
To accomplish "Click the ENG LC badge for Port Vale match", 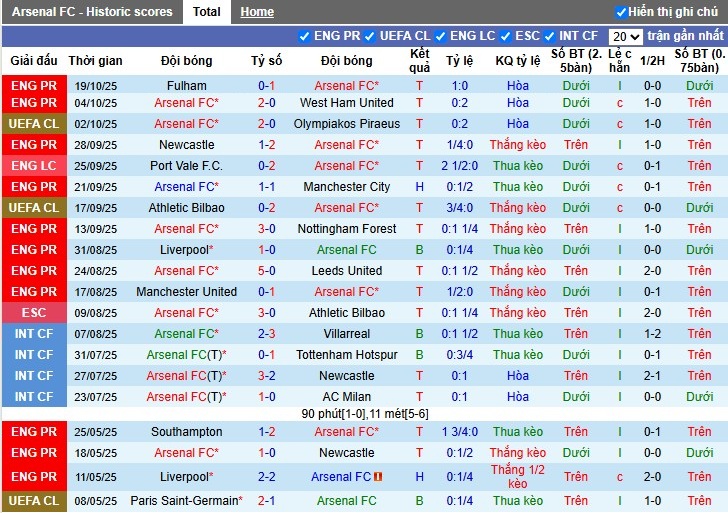I will (34, 166).
